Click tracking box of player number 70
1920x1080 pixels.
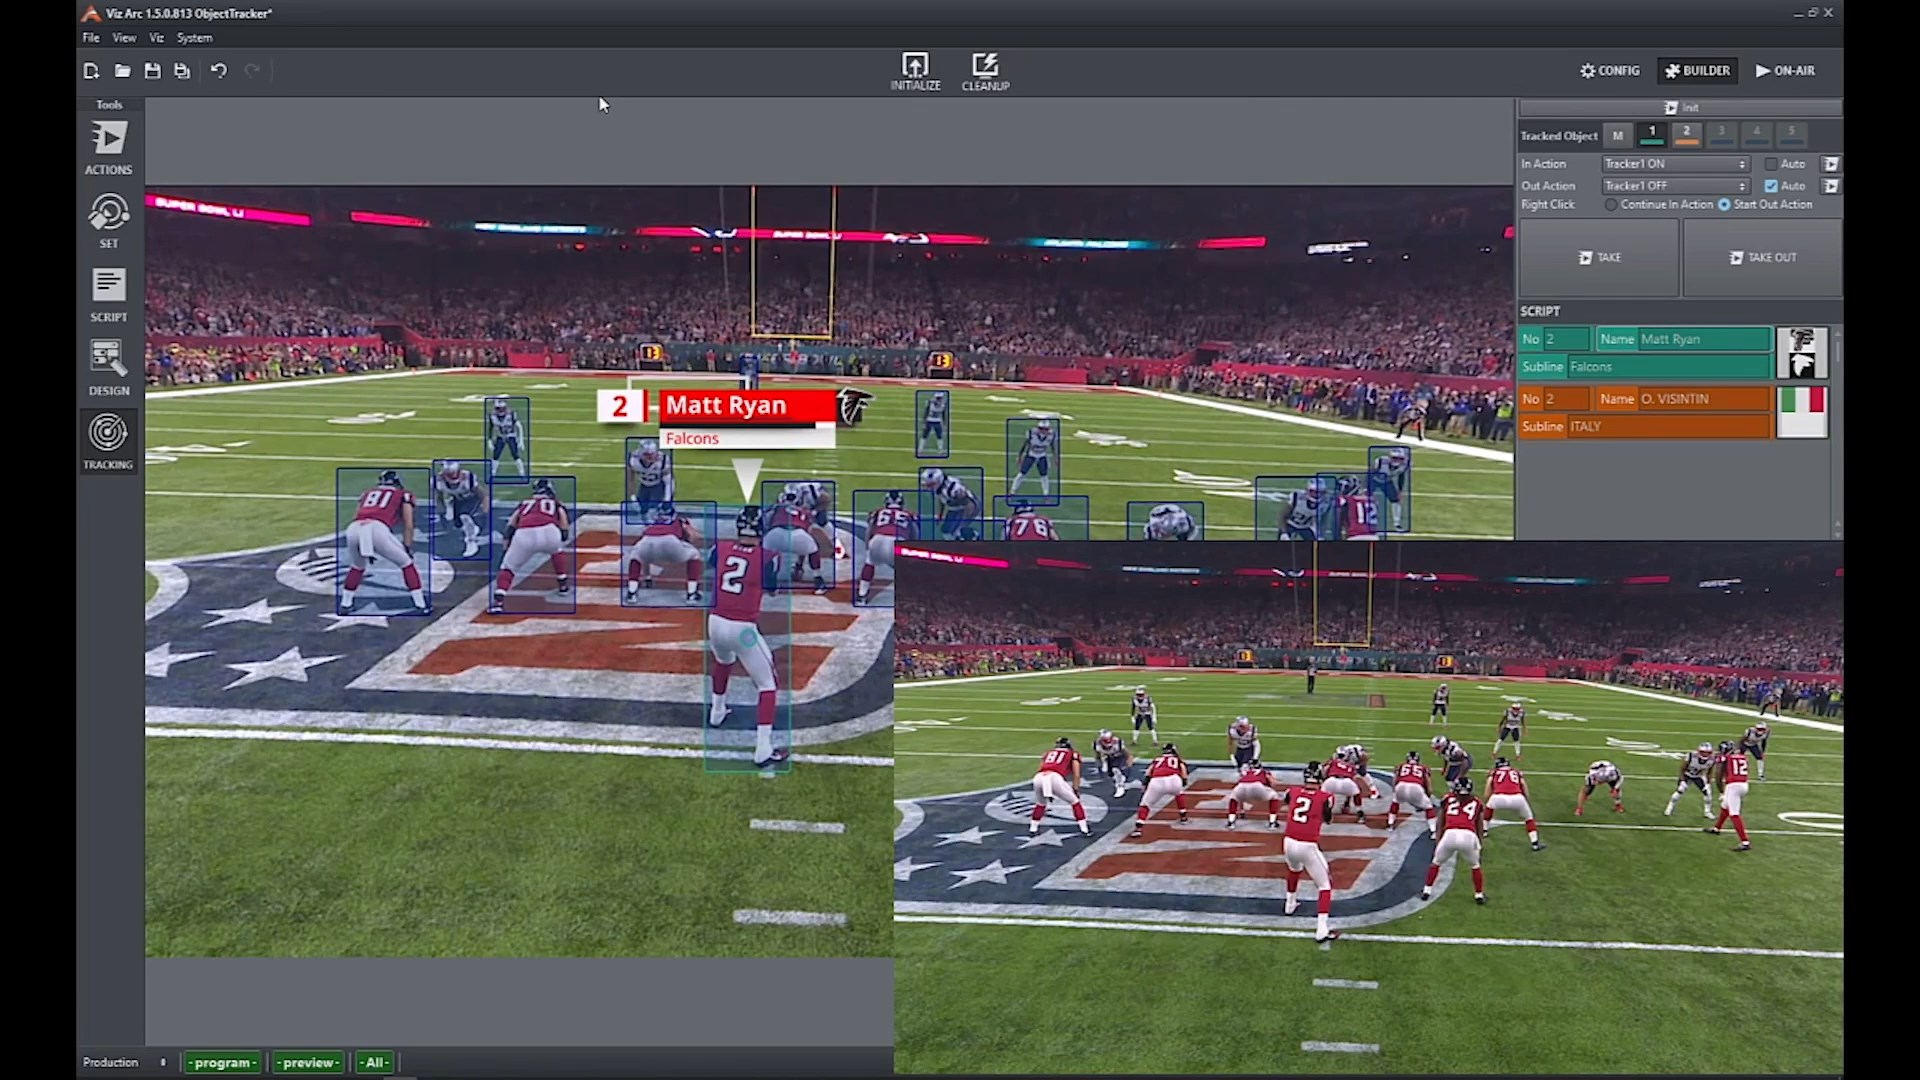pyautogui.click(x=532, y=544)
